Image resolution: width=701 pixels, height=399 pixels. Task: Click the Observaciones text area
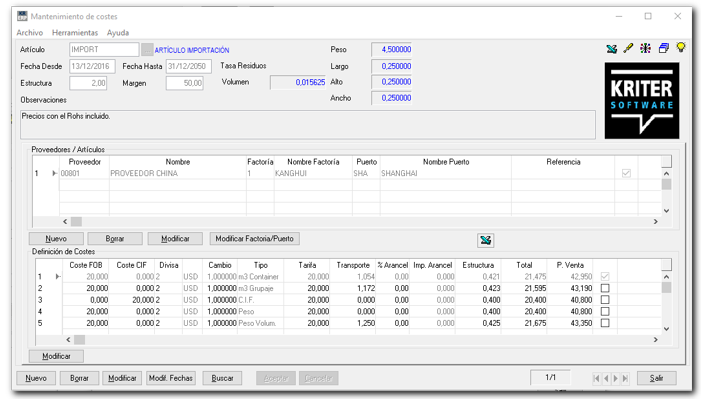308,125
